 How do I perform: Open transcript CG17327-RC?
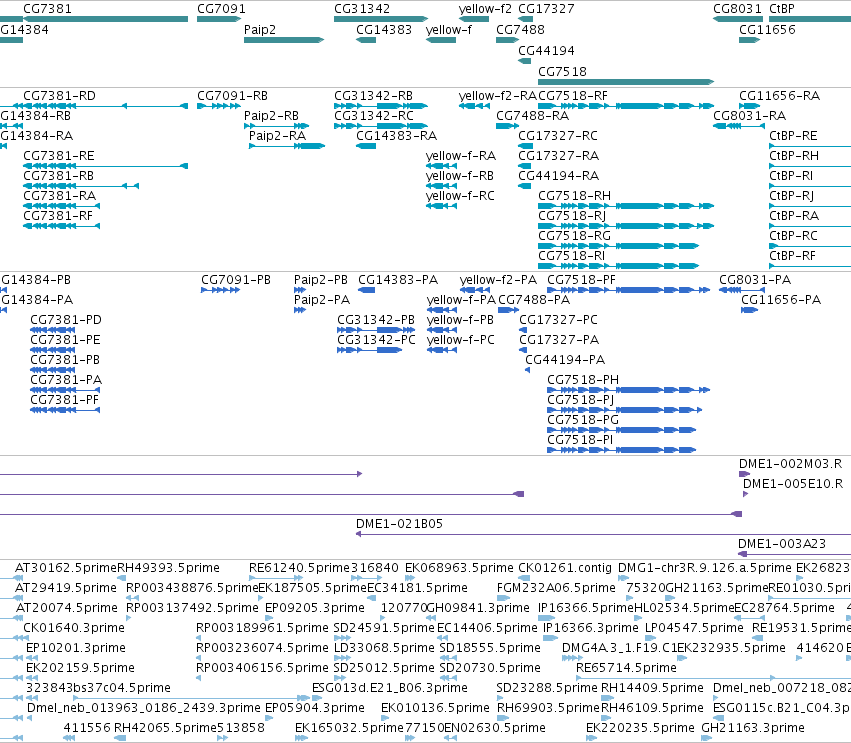[x=525, y=146]
